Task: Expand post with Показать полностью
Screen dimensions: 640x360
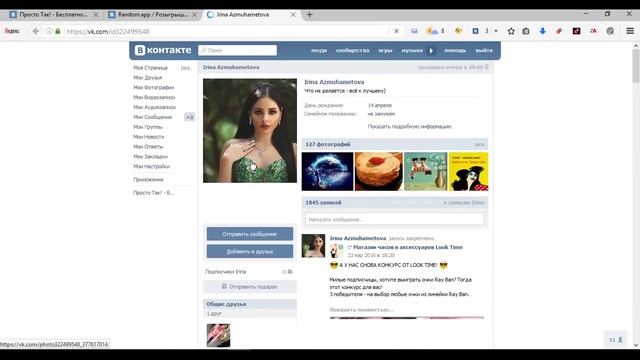Action: pos(361,310)
